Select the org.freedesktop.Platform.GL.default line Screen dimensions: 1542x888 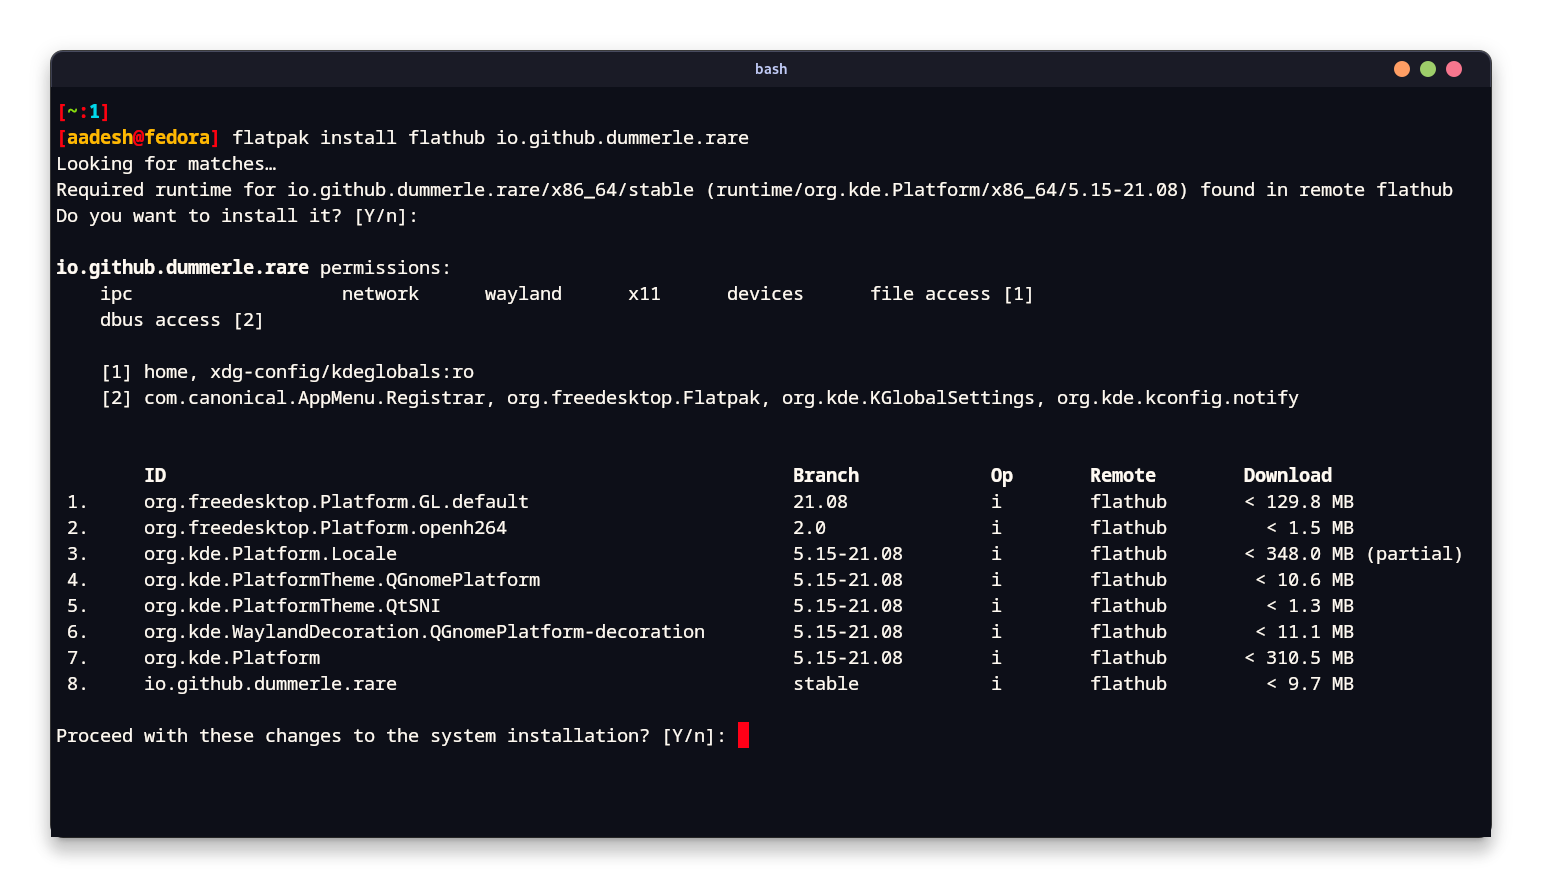coord(336,501)
